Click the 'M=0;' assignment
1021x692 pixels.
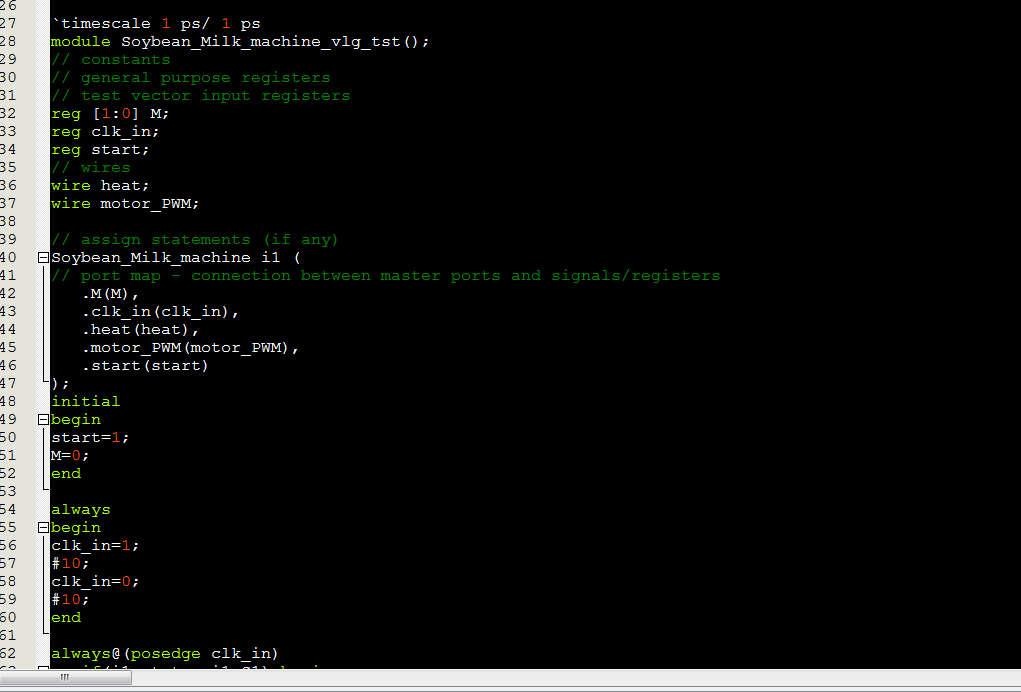coord(70,456)
